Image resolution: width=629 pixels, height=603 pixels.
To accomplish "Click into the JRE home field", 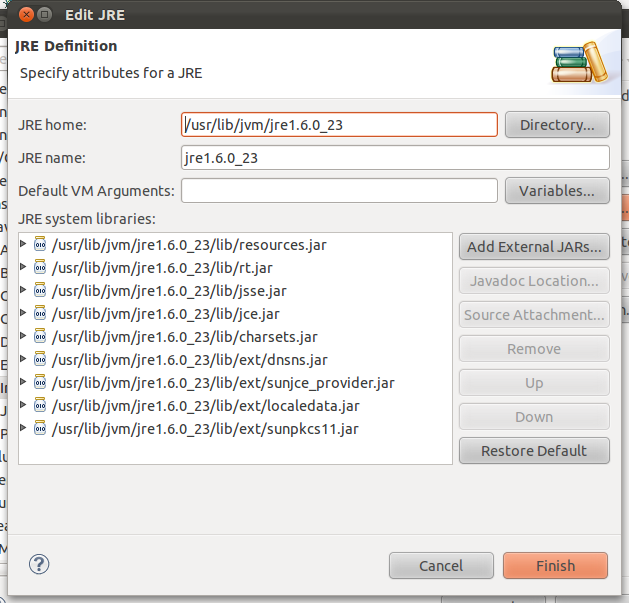I will [340, 125].
